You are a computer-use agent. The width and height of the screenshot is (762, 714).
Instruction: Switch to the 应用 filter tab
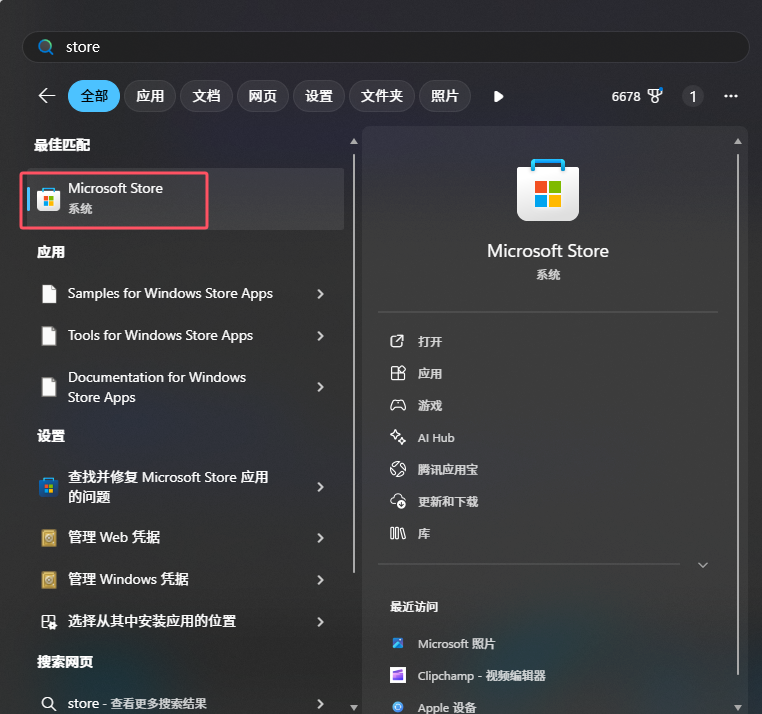point(150,96)
